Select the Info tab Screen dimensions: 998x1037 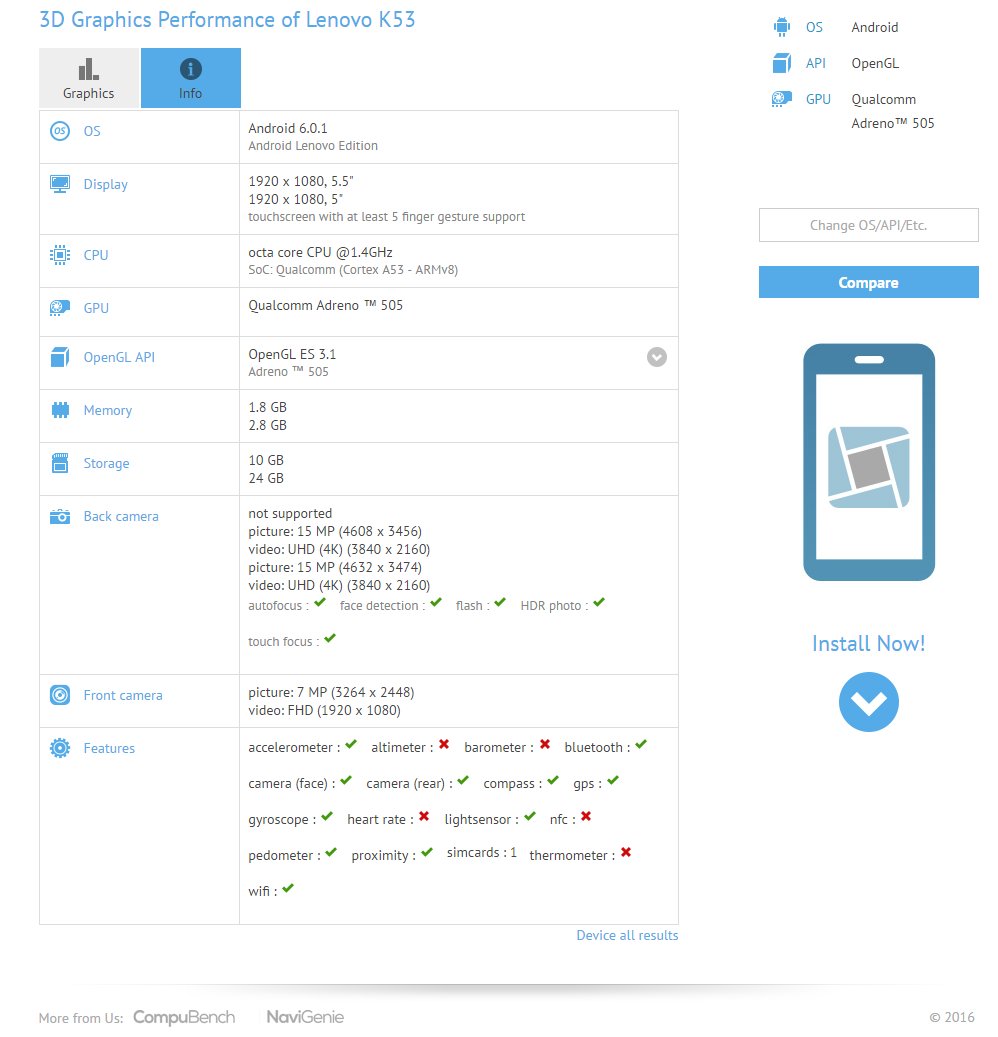tap(190, 78)
